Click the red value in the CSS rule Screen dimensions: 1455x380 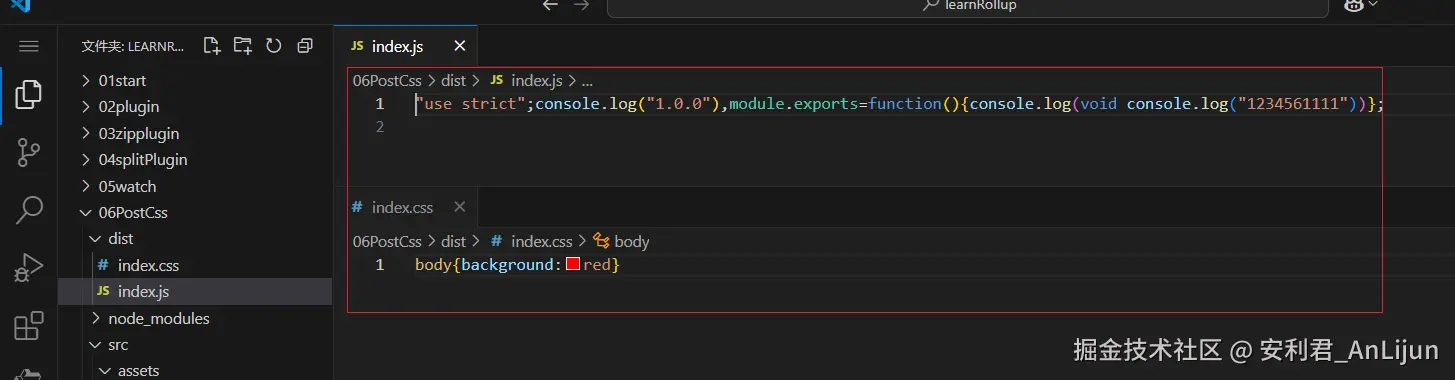[597, 265]
